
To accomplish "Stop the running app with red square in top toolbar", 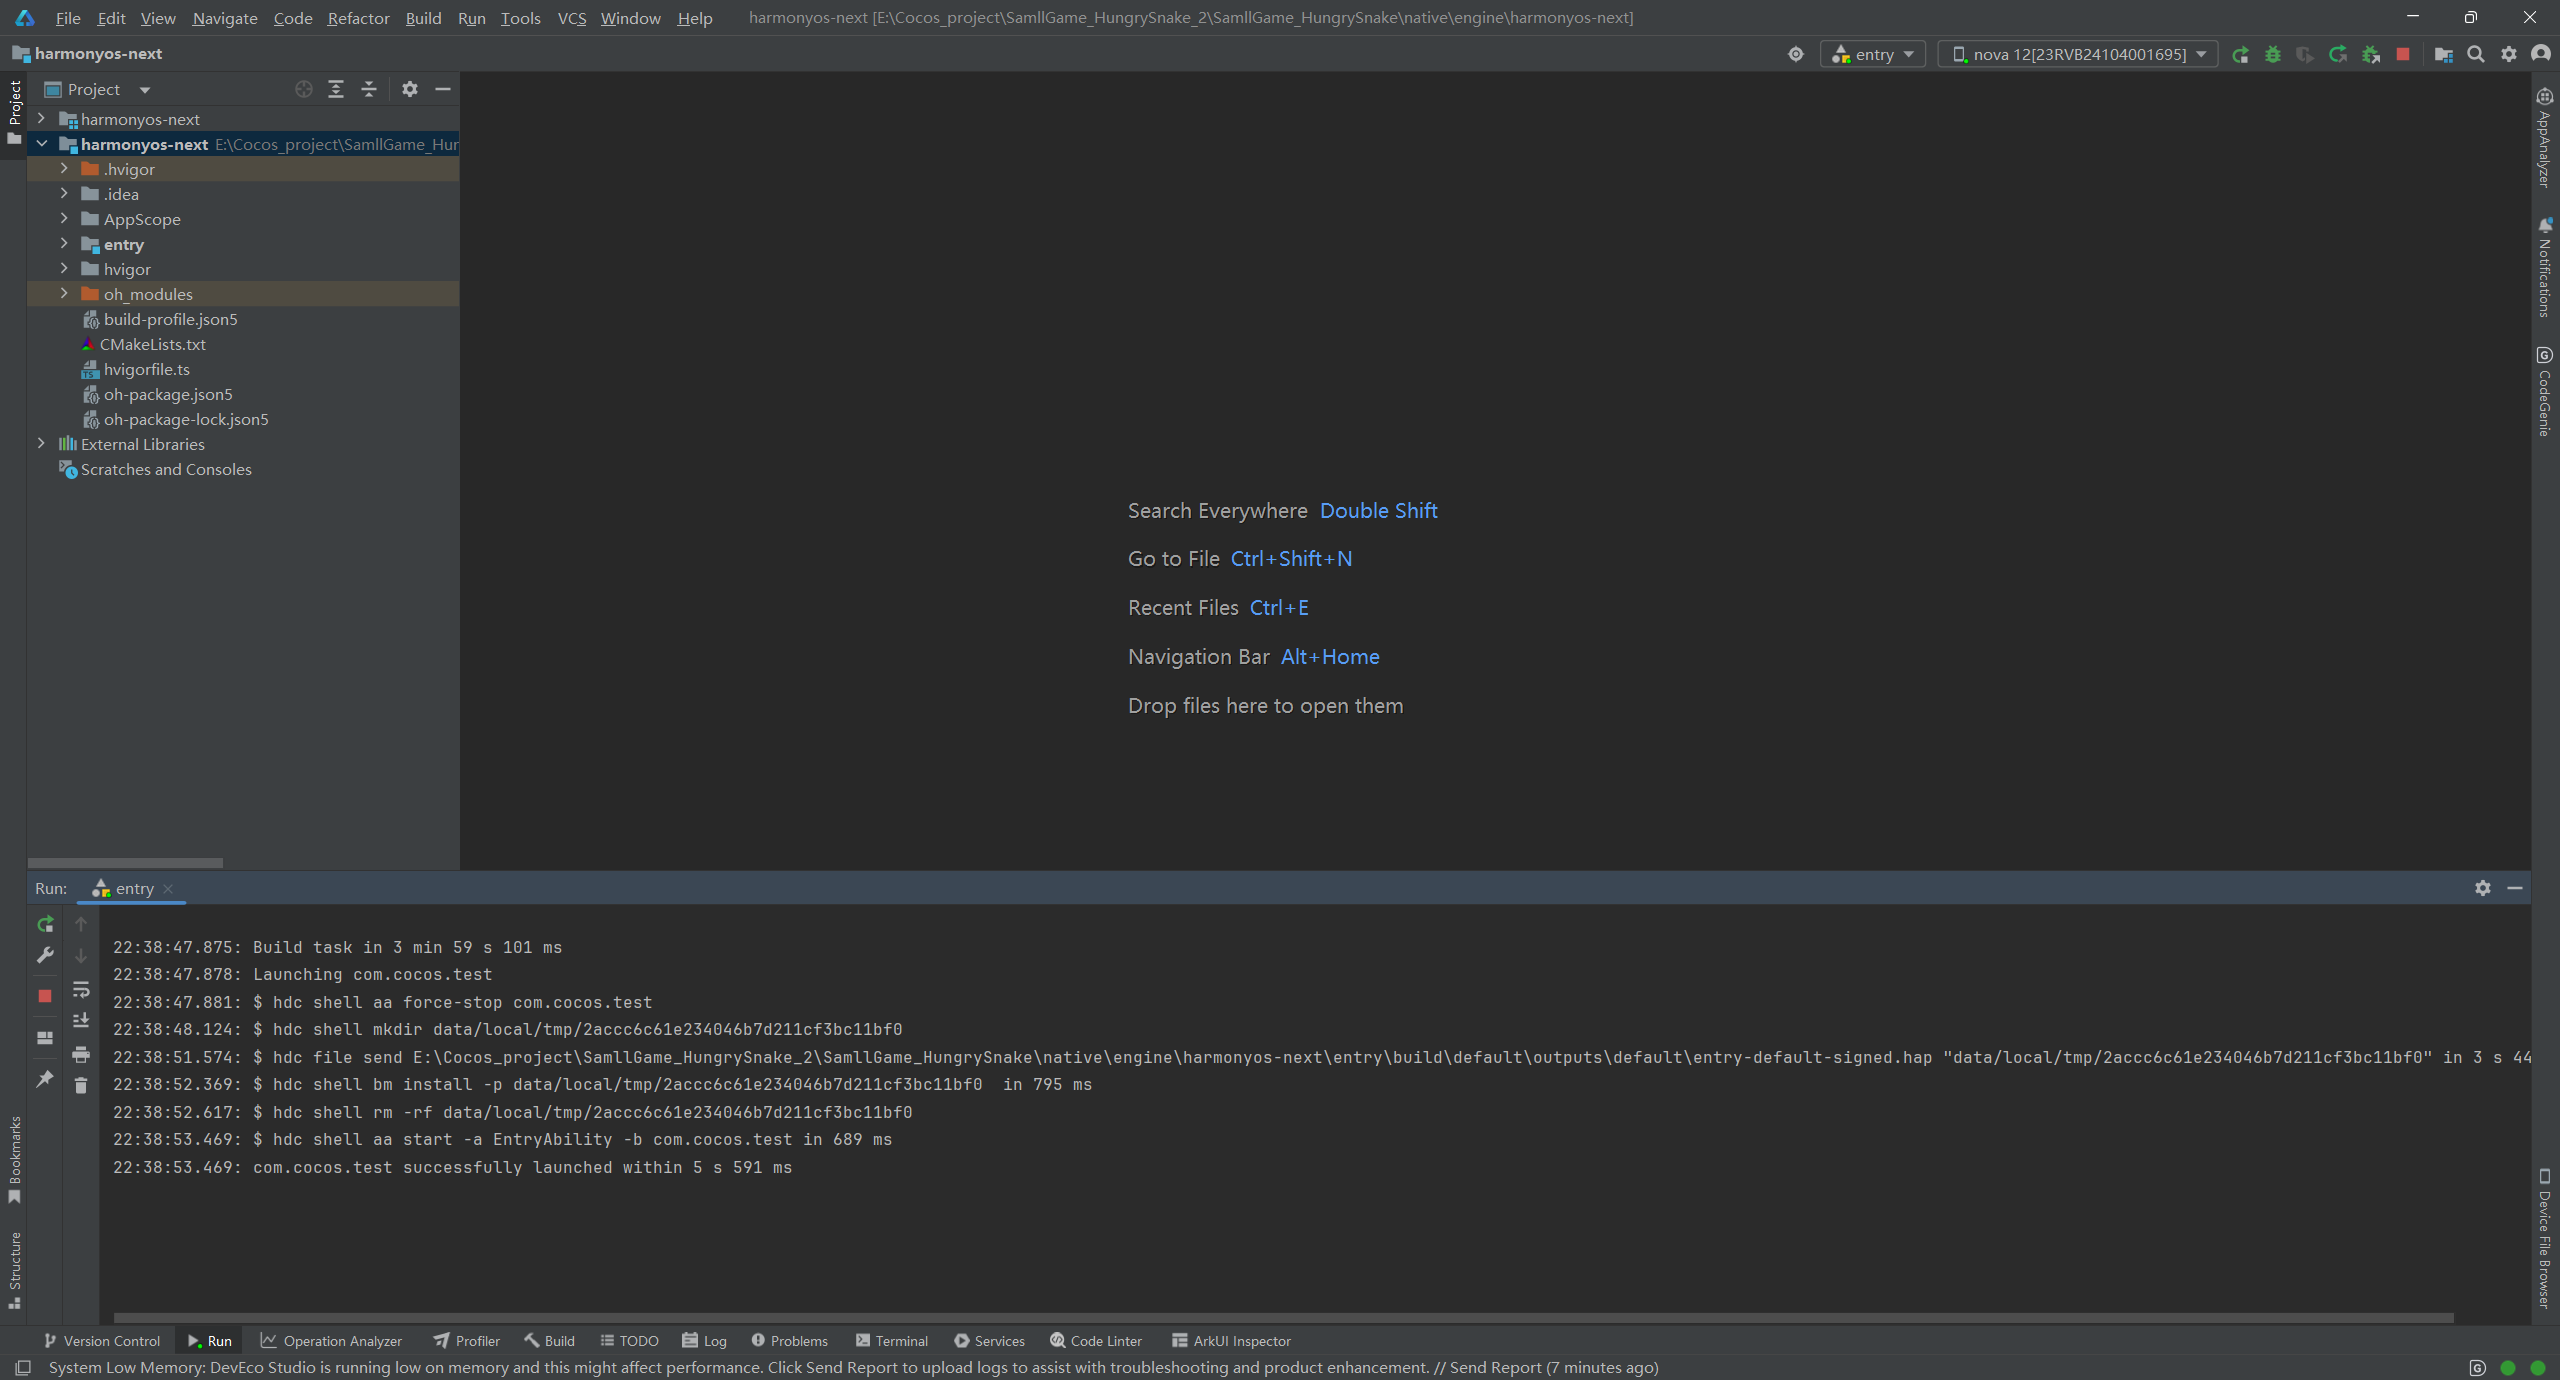I will click(x=2403, y=54).
